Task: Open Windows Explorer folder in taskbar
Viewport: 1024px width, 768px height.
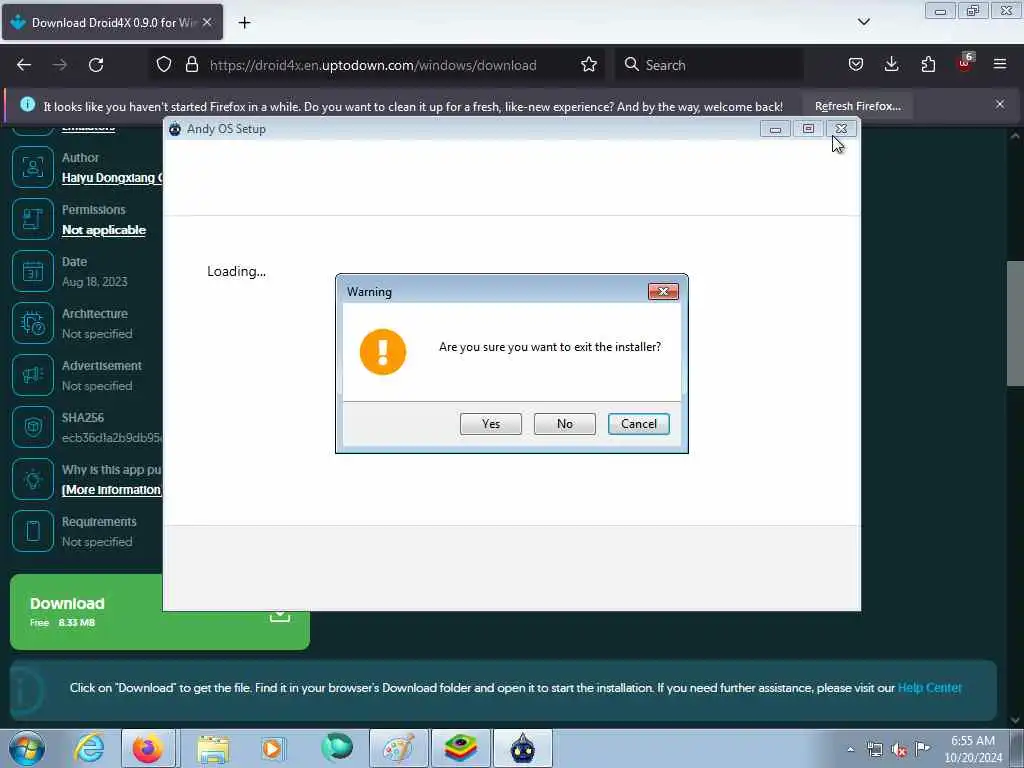Action: pyautogui.click(x=213, y=748)
